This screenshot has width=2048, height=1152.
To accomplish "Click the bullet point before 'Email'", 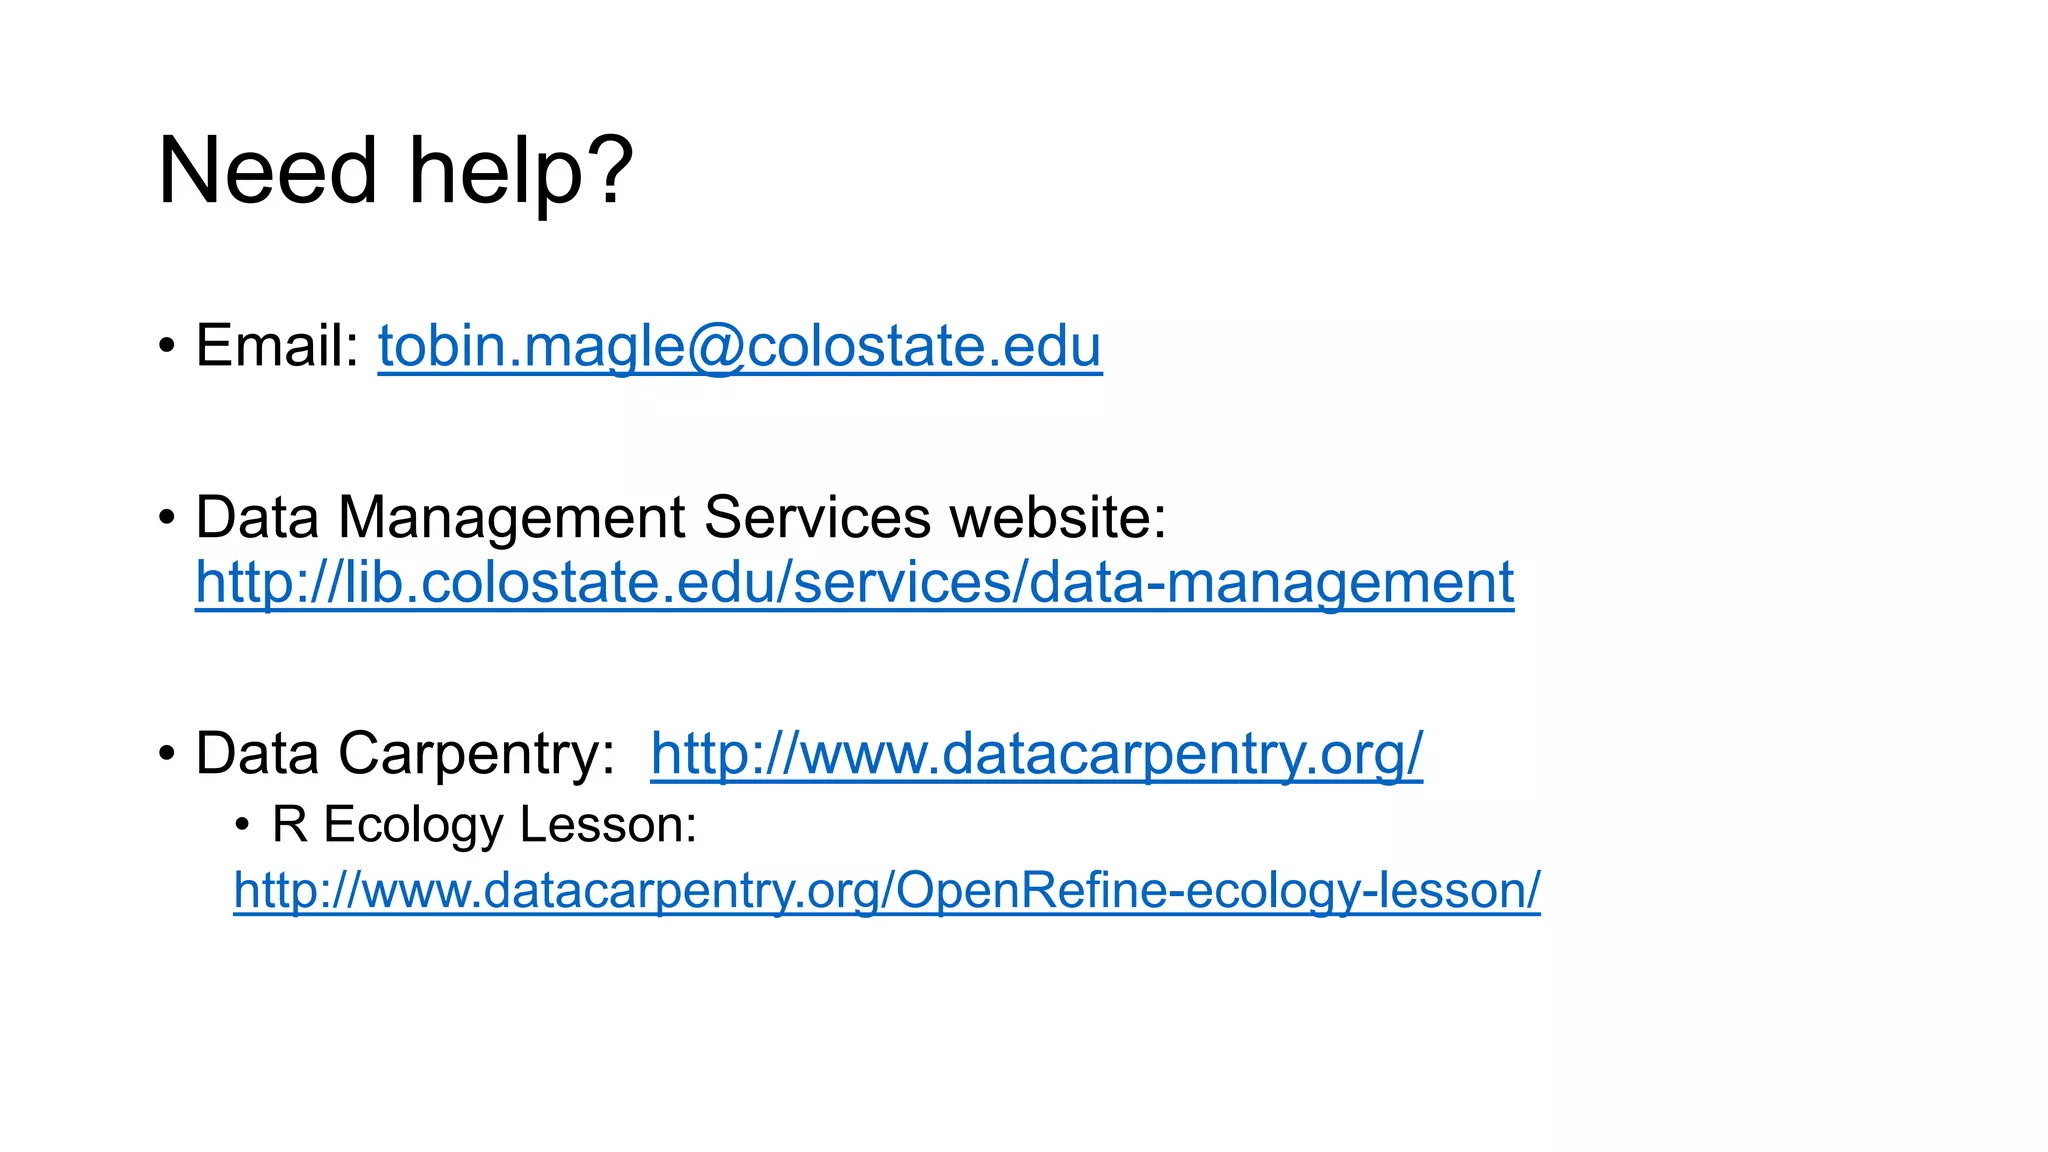I will pos(167,347).
